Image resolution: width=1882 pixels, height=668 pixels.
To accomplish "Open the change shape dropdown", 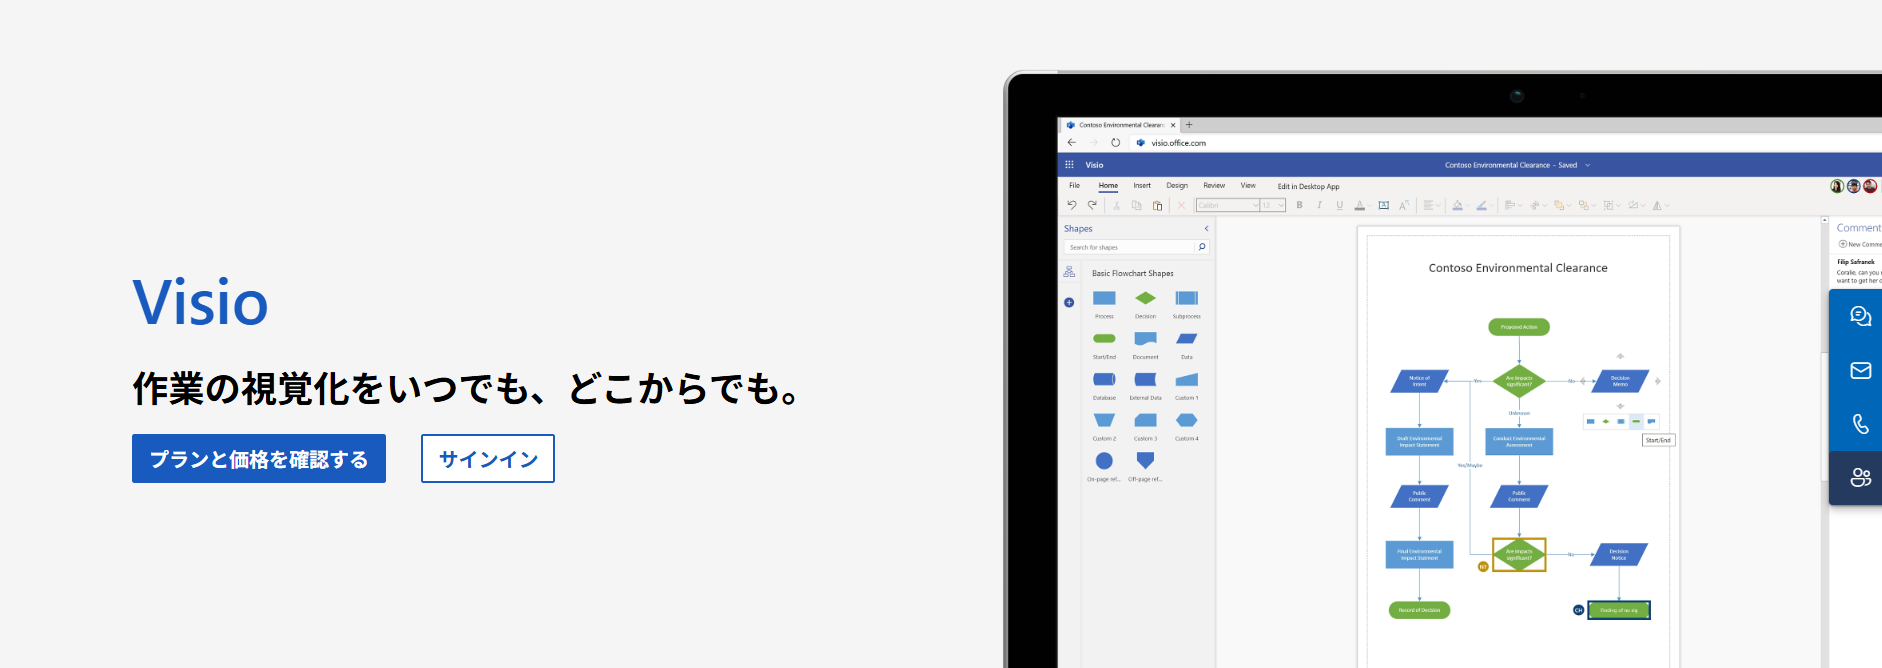I will click(x=1636, y=205).
